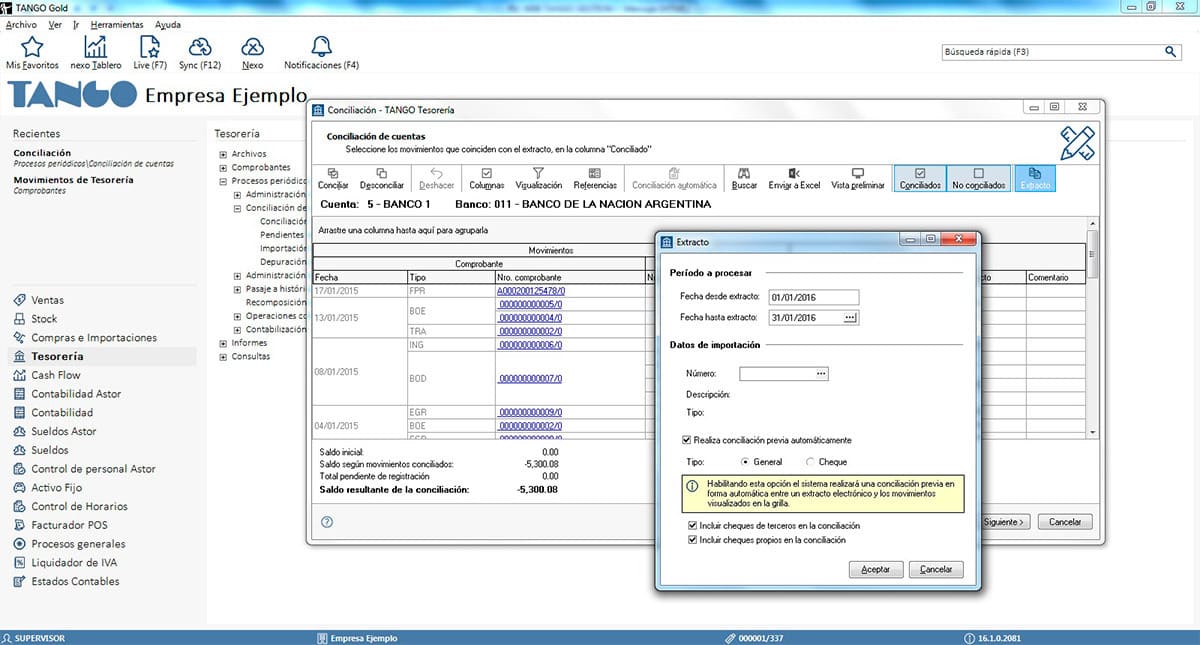The image size is (1200, 645).
Task: Expand the Pasaje a histórico node
Action: [x=238, y=289]
